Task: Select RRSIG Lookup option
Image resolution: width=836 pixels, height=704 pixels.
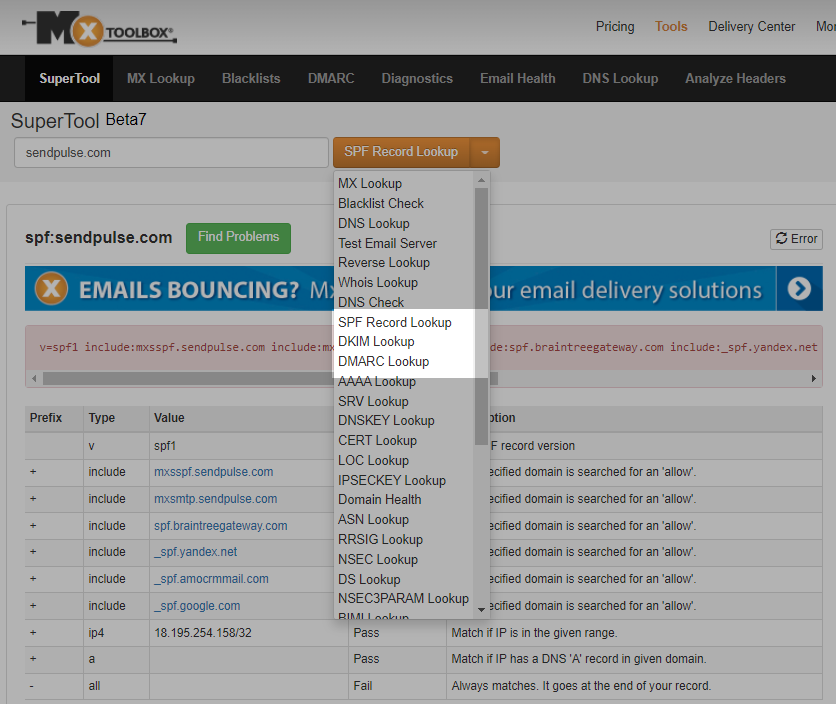Action: [x=380, y=539]
